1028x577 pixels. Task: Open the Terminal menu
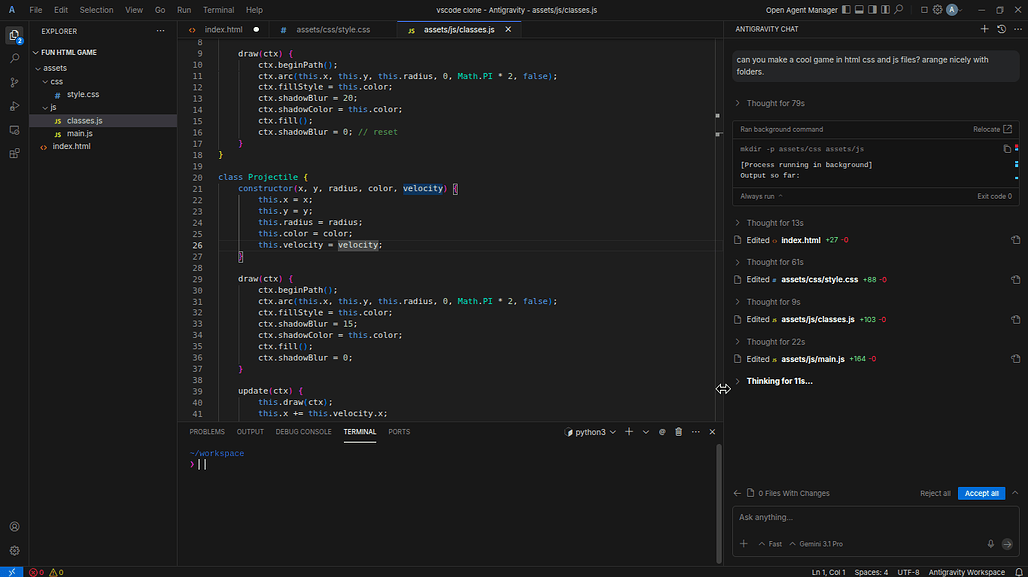[x=218, y=10]
